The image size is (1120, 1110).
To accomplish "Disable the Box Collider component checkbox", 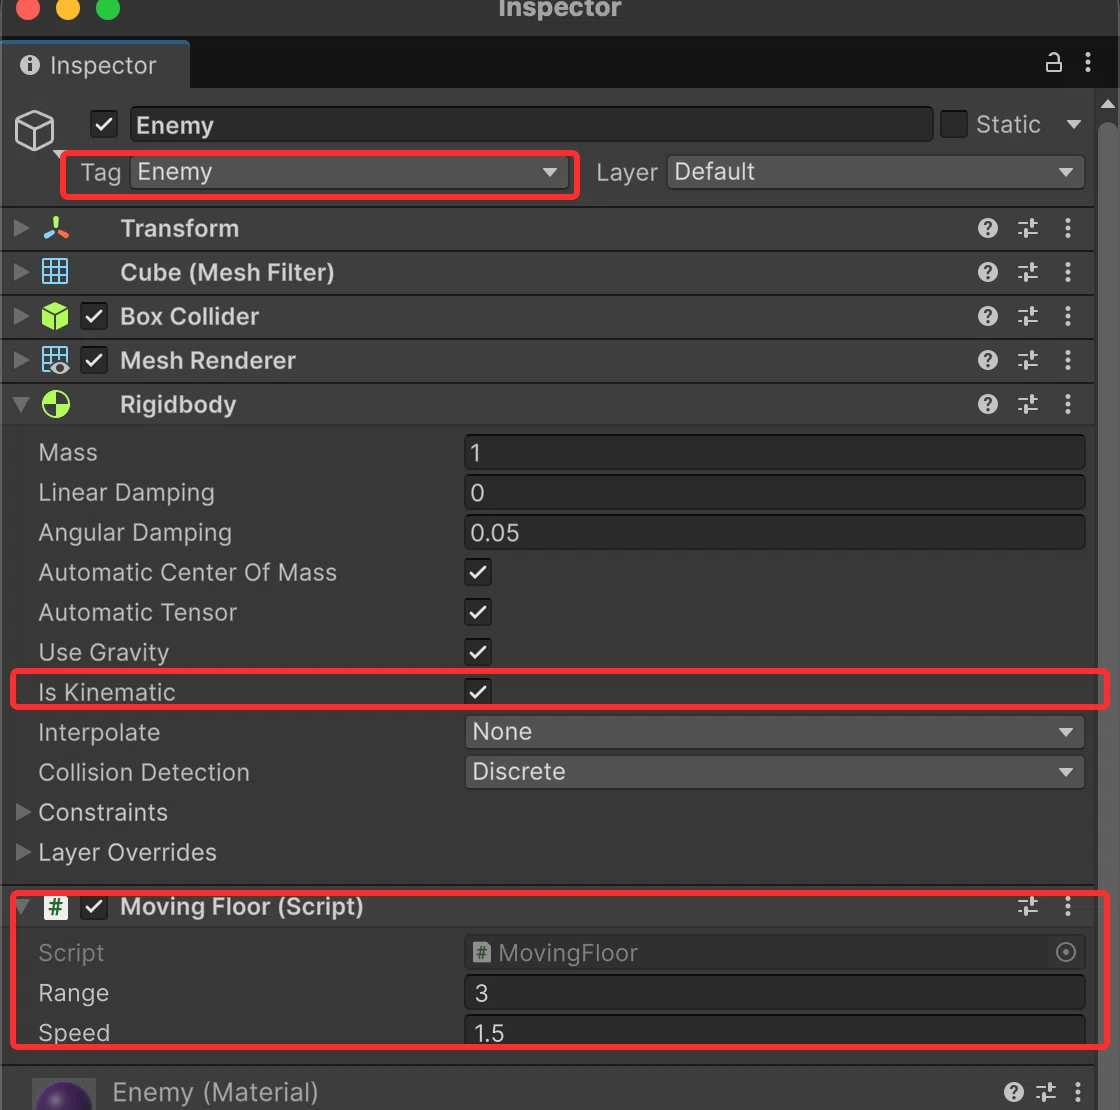I will 94,316.
